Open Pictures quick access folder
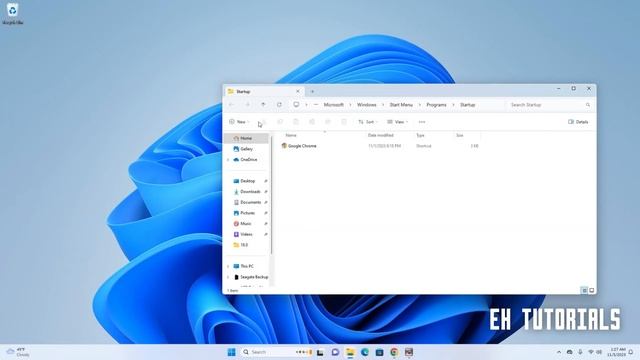 (x=247, y=213)
